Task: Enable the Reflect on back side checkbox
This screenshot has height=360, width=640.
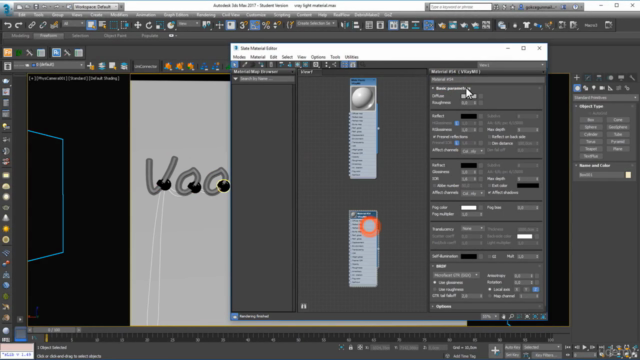Action: [490, 137]
